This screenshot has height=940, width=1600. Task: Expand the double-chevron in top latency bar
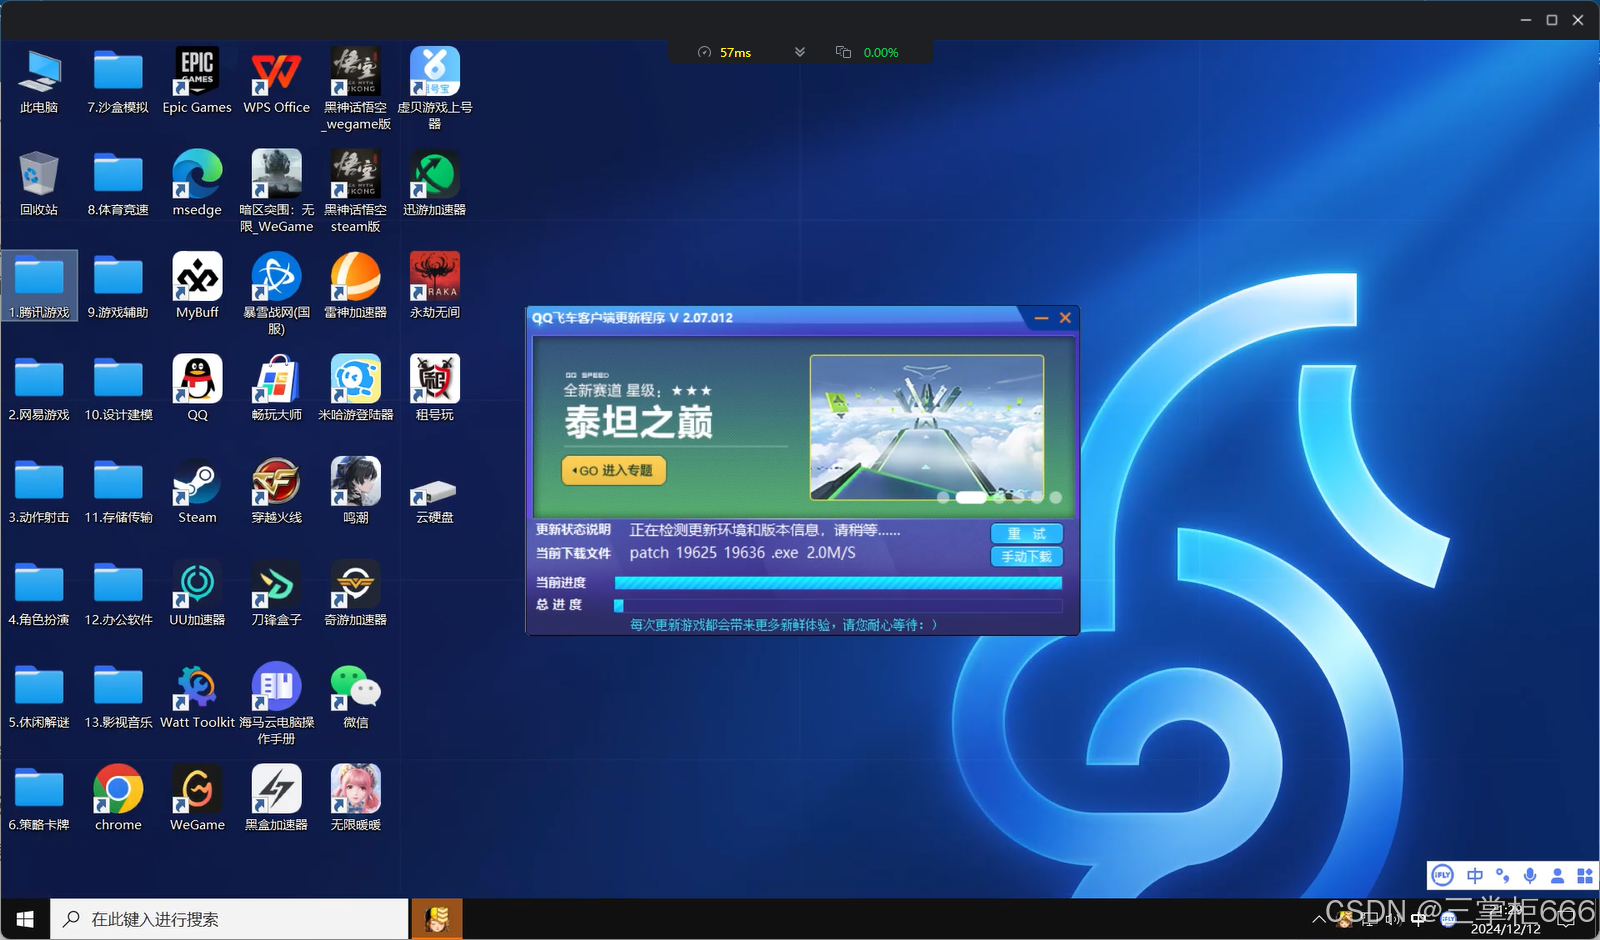pyautogui.click(x=800, y=52)
